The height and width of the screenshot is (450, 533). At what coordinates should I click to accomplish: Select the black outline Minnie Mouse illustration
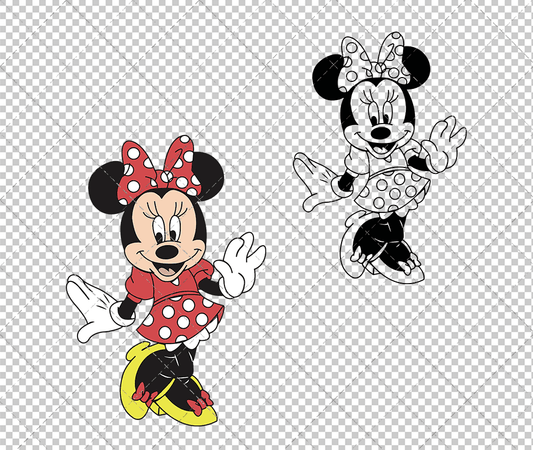(380, 157)
